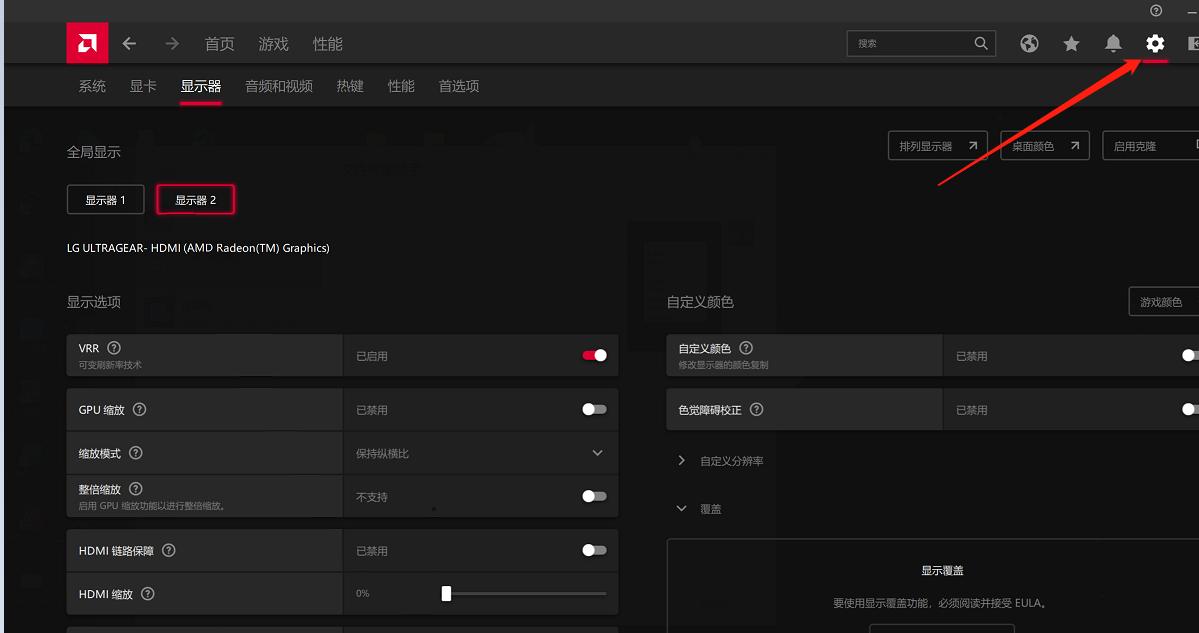Turn on the HDMI 链路保障 toggle
1199x633 pixels.
(x=594, y=550)
